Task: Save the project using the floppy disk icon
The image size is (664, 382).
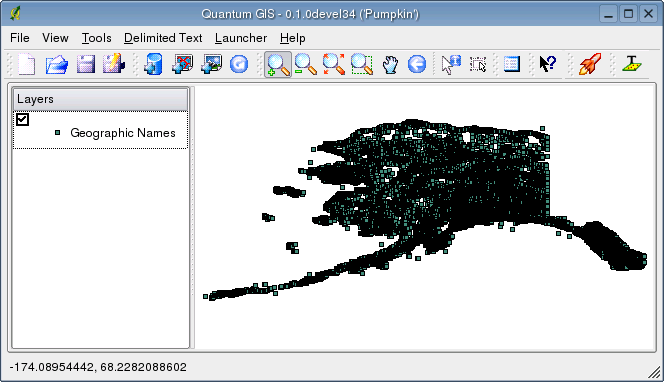Action: [x=86, y=64]
